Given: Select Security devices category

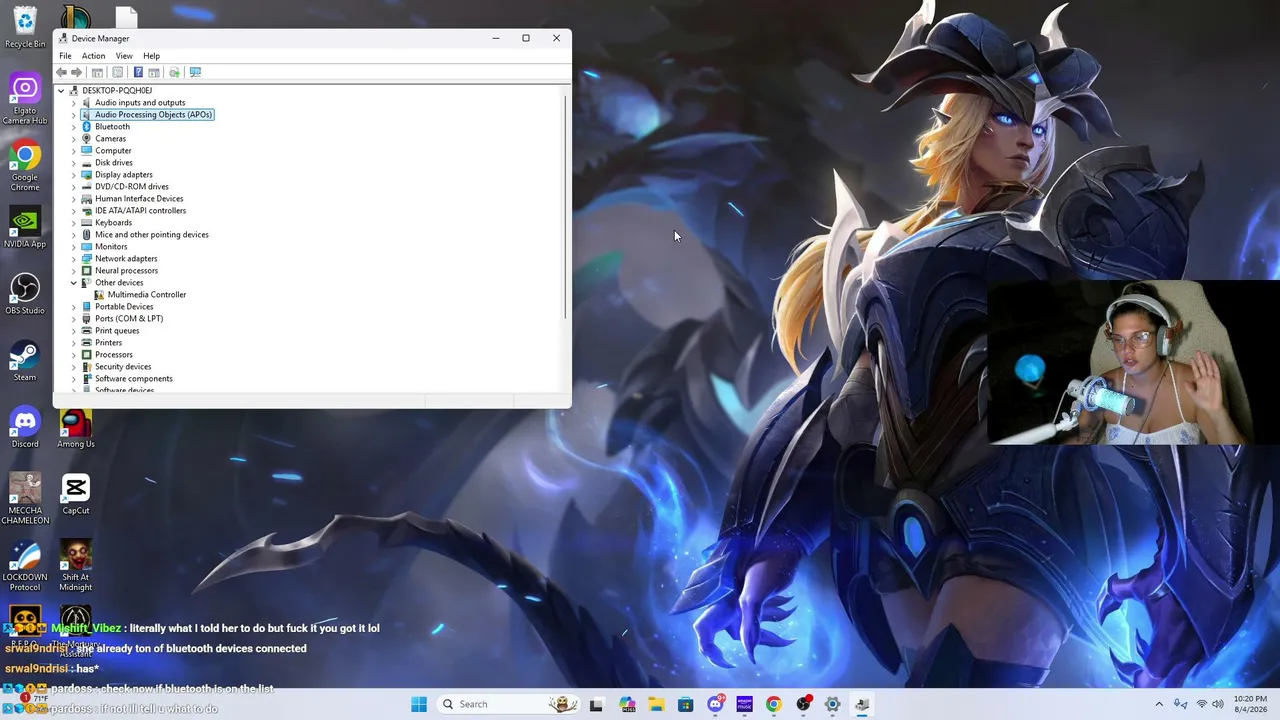Looking at the screenshot, I should 123,367.
